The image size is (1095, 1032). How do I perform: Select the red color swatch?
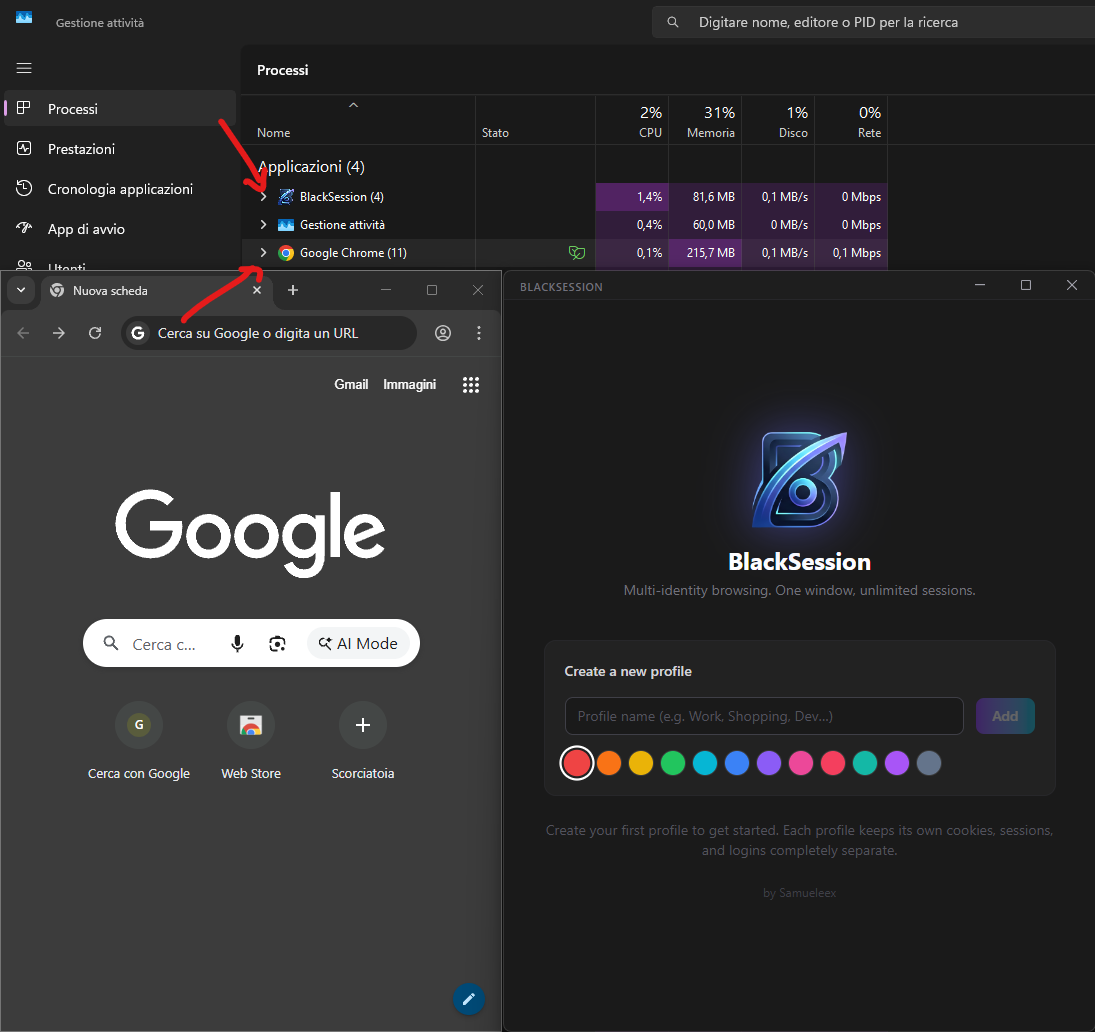point(577,763)
